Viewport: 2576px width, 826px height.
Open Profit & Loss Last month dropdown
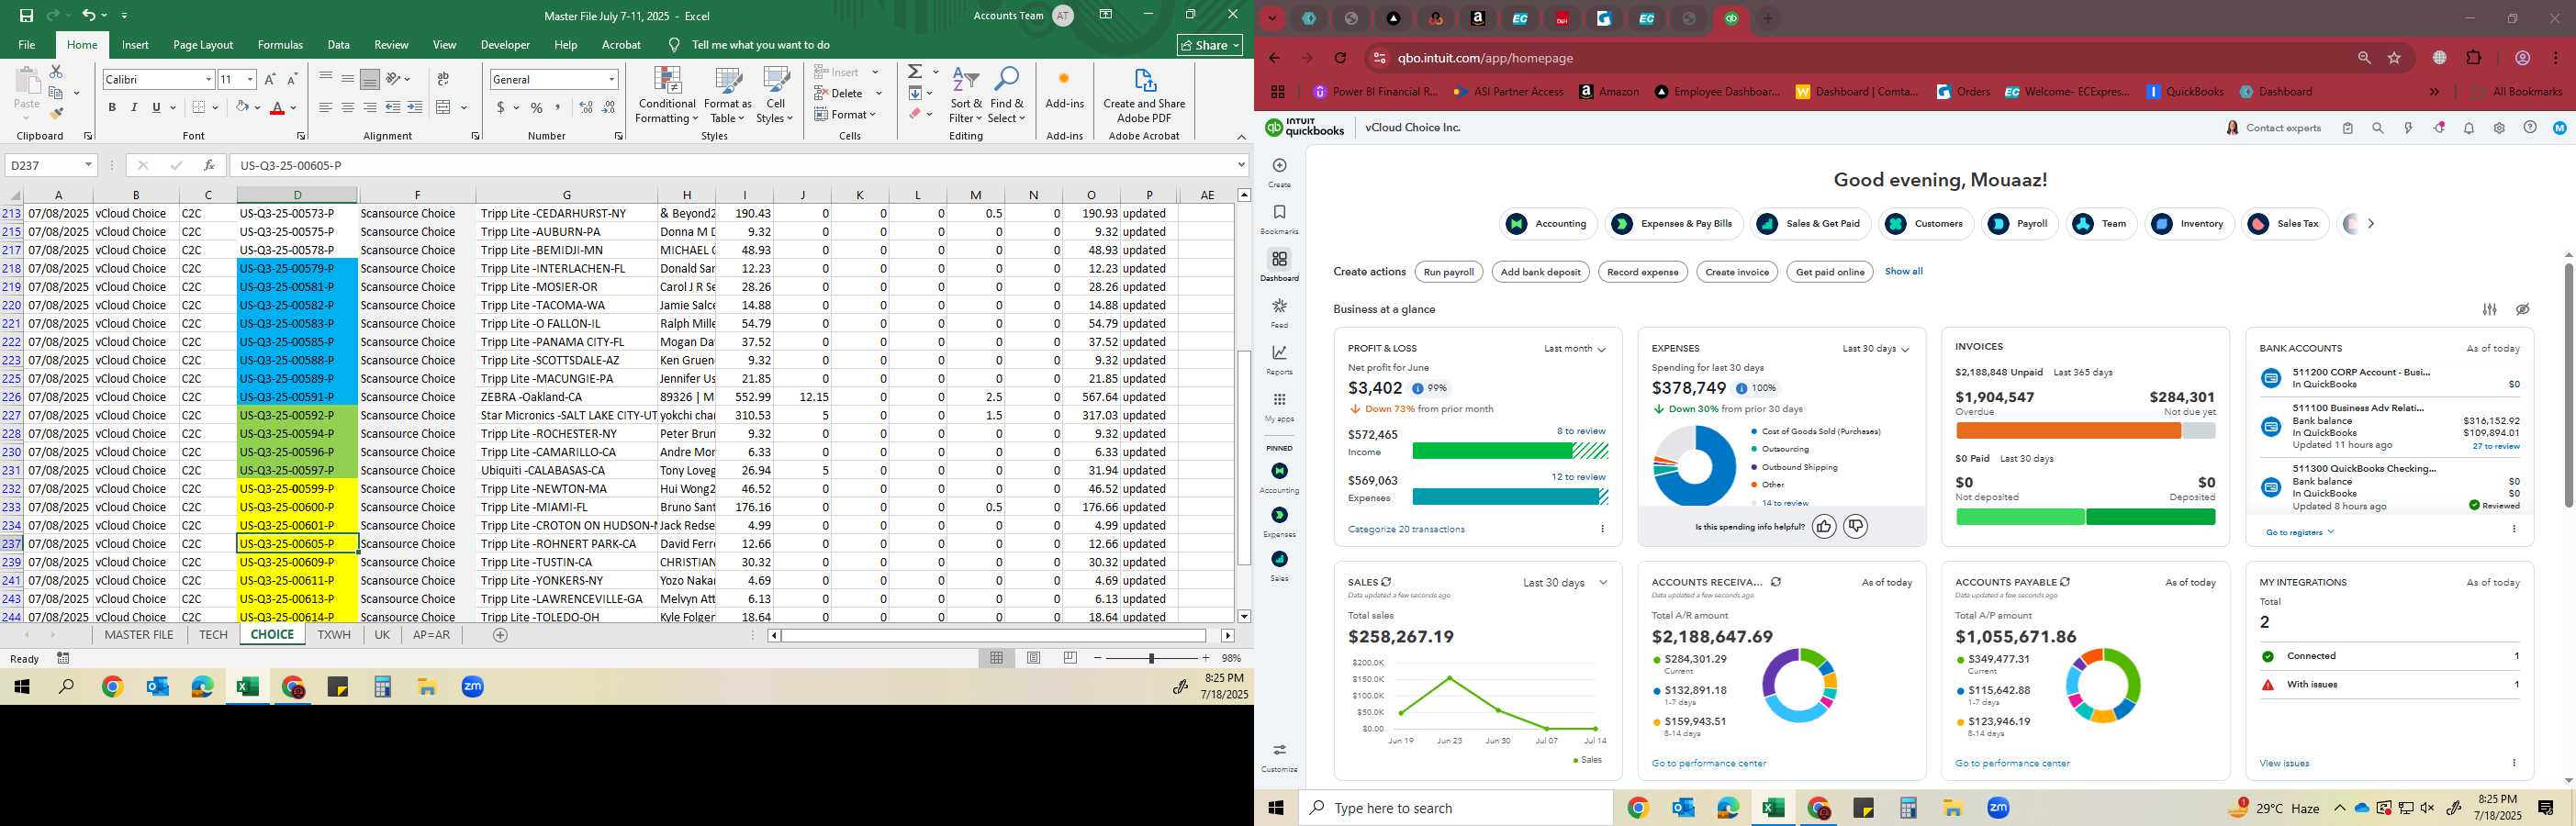[1574, 349]
